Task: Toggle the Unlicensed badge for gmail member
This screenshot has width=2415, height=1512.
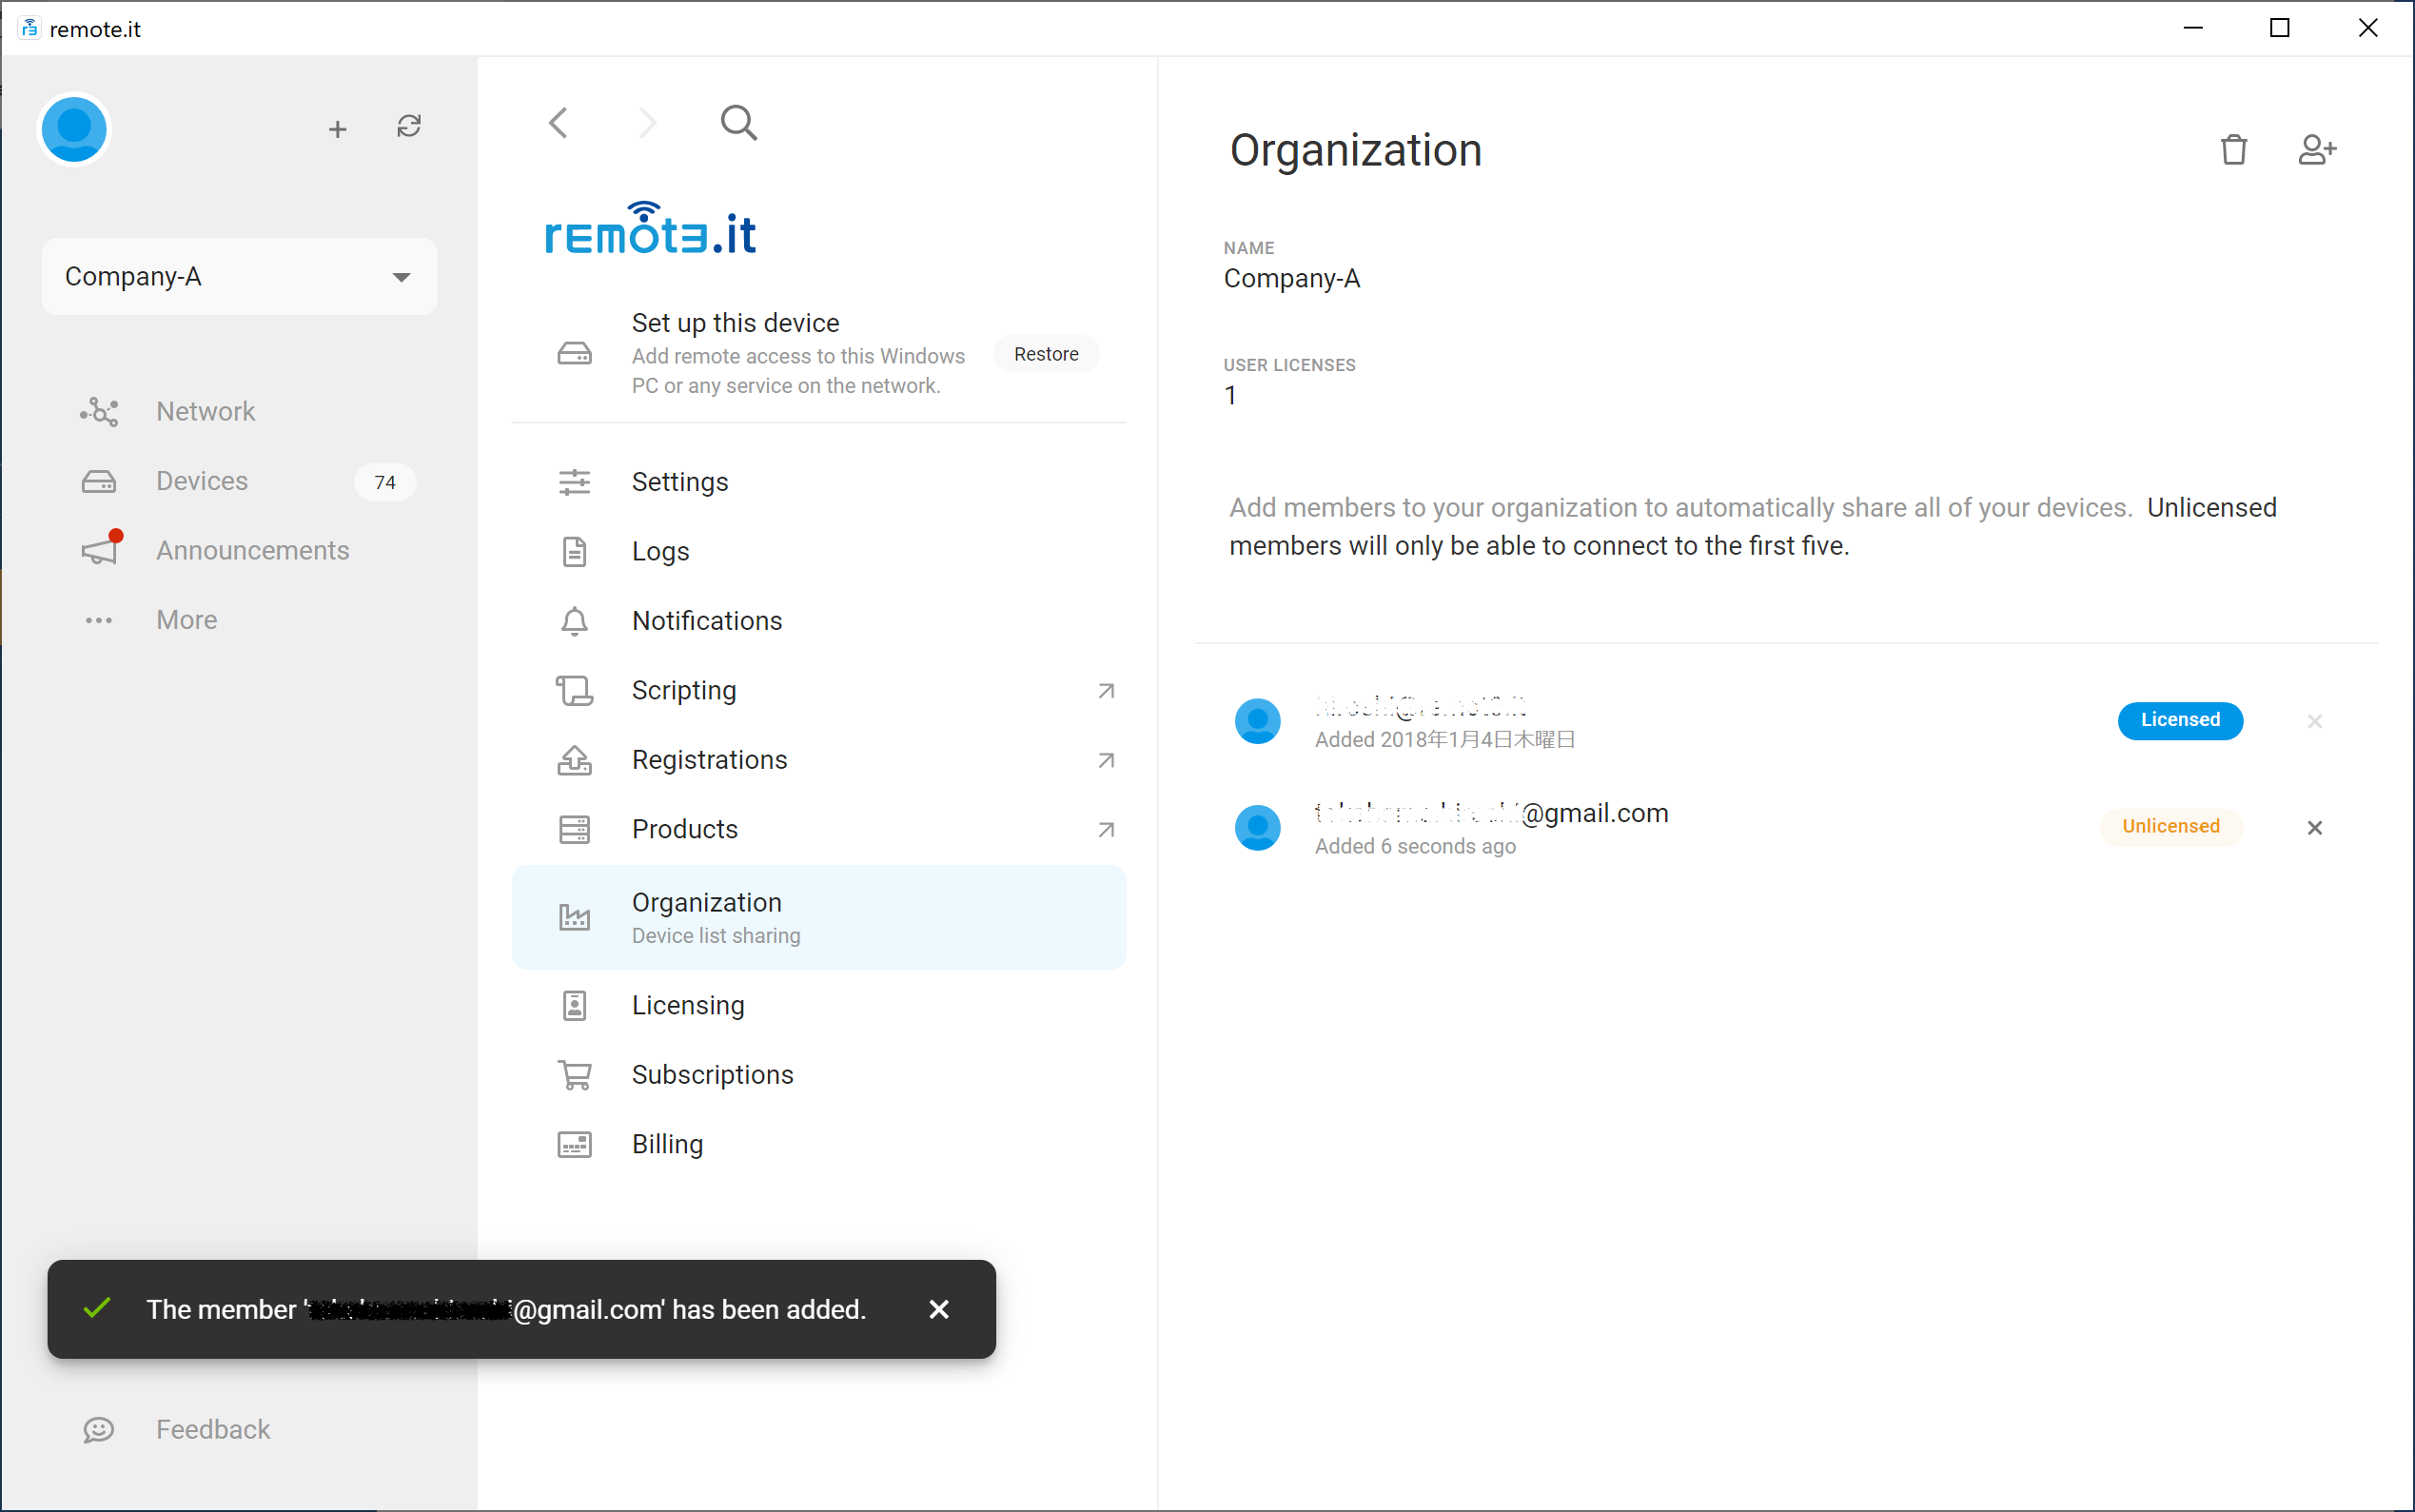Action: point(2171,826)
